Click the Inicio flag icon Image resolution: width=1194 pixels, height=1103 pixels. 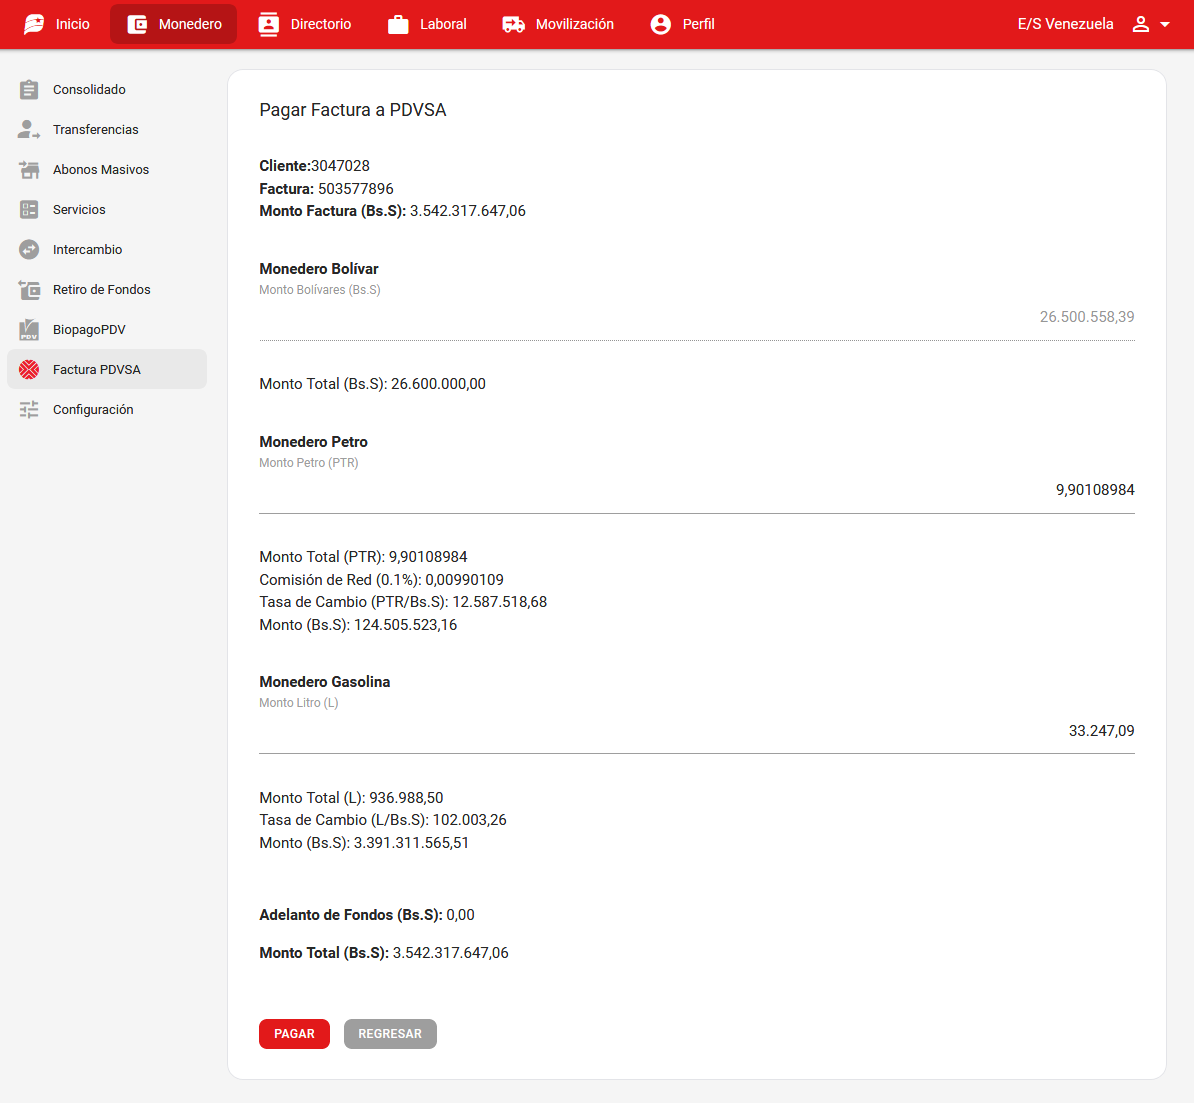[34, 24]
